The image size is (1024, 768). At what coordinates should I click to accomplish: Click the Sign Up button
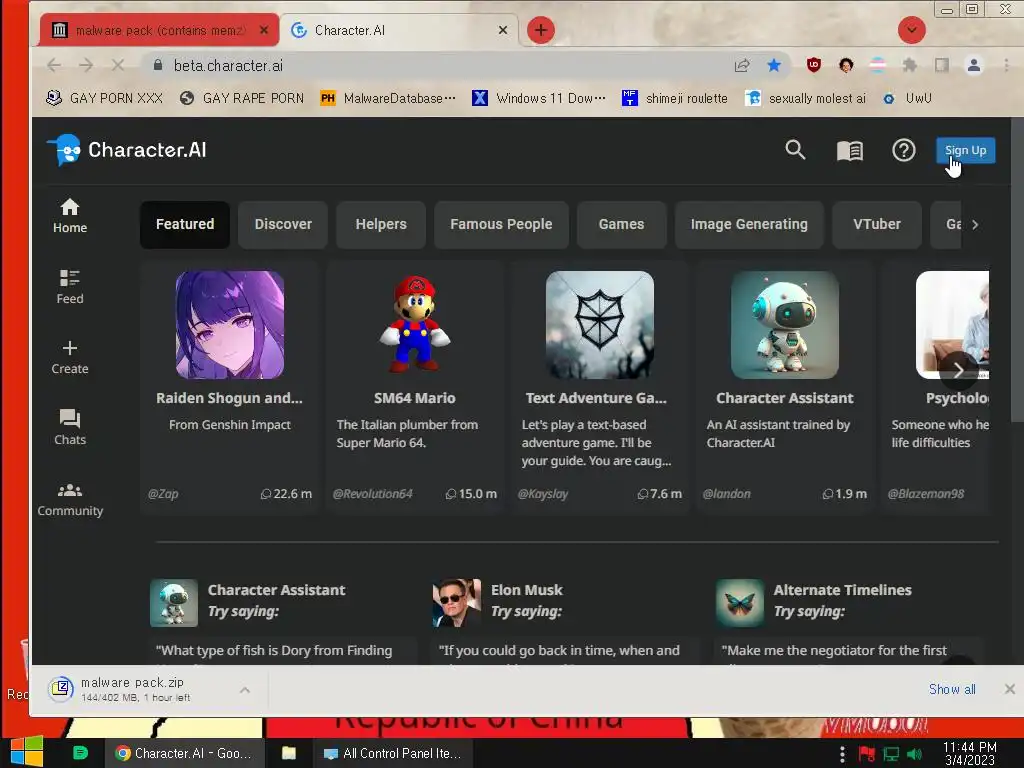pos(965,150)
